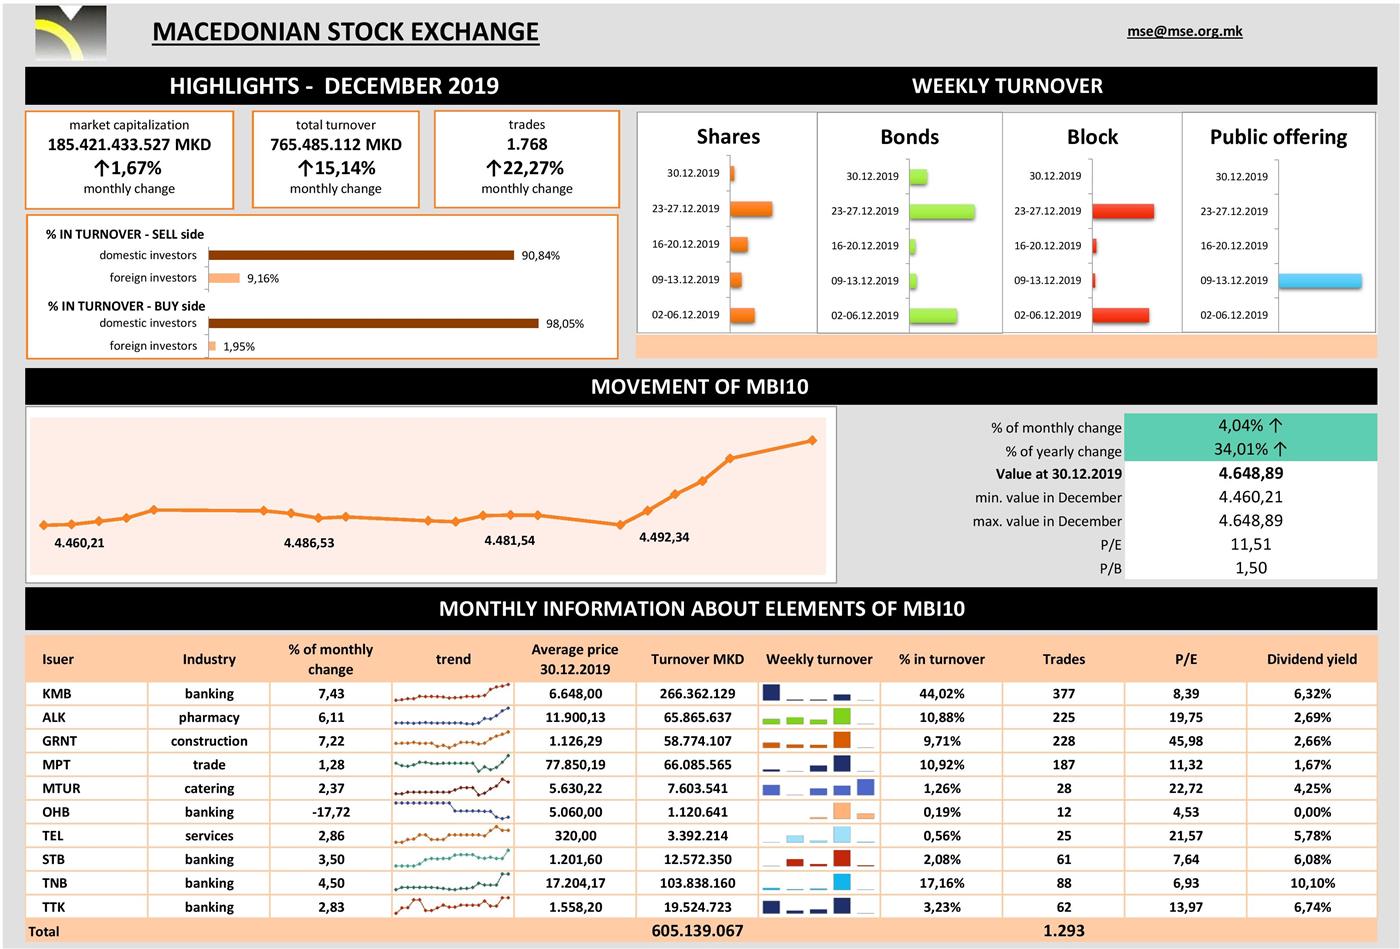Click the Macedonian Stock Exchange logo
Image resolution: width=1400 pixels, height=949 pixels.
(x=70, y=33)
